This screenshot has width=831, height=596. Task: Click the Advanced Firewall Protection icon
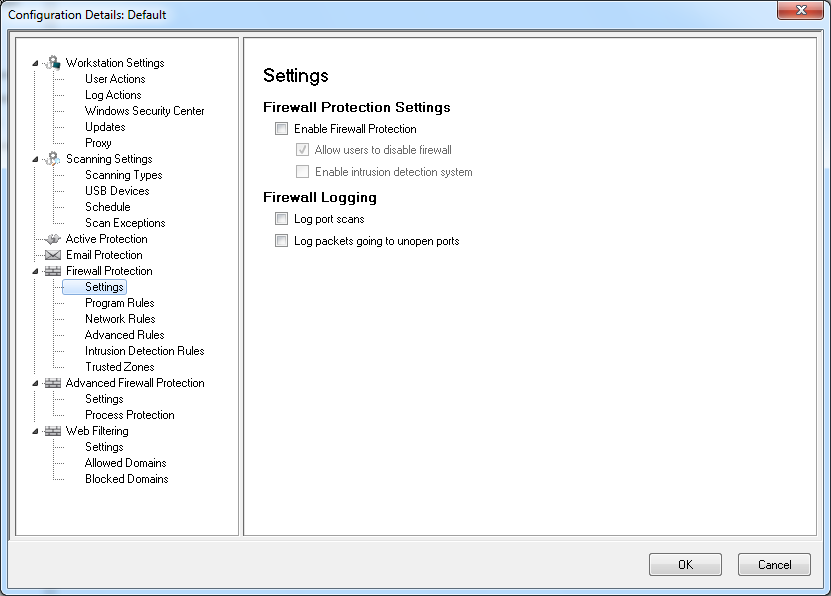click(53, 383)
